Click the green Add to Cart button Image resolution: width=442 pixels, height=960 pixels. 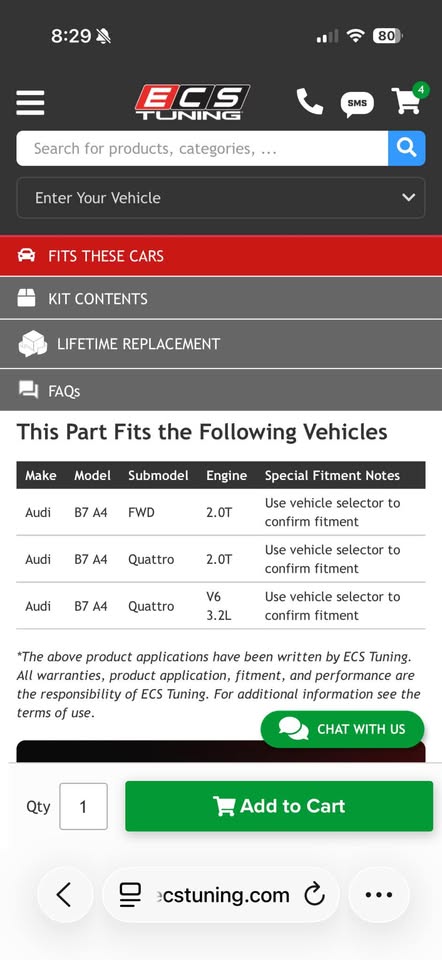pos(279,806)
